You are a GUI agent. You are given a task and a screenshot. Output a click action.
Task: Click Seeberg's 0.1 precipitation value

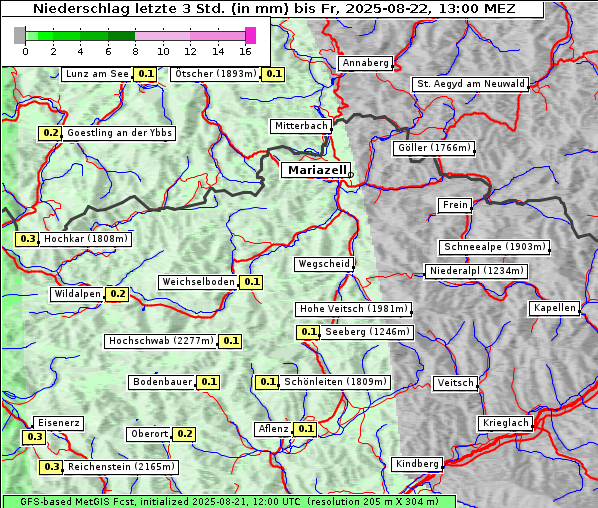[308, 332]
